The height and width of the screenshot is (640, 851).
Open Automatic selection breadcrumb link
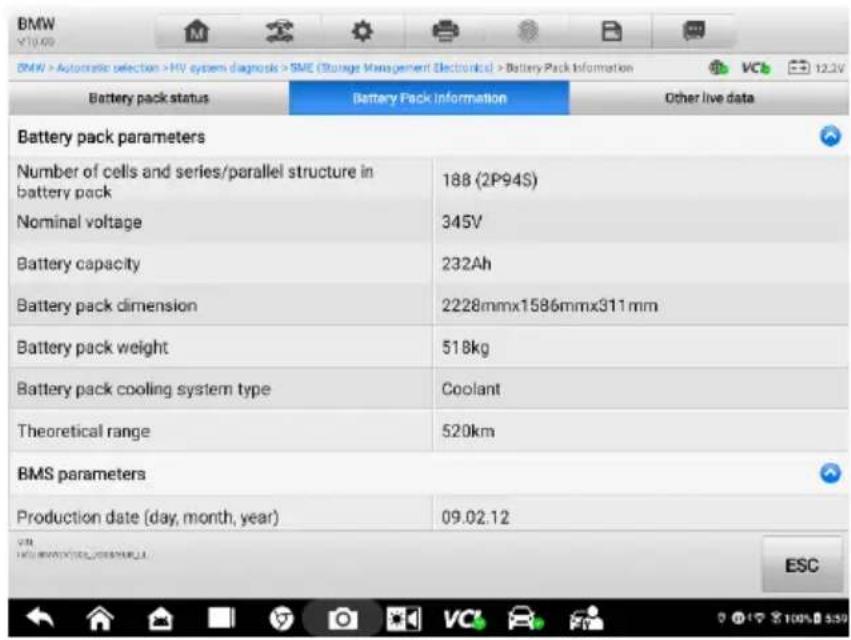click(x=107, y=68)
